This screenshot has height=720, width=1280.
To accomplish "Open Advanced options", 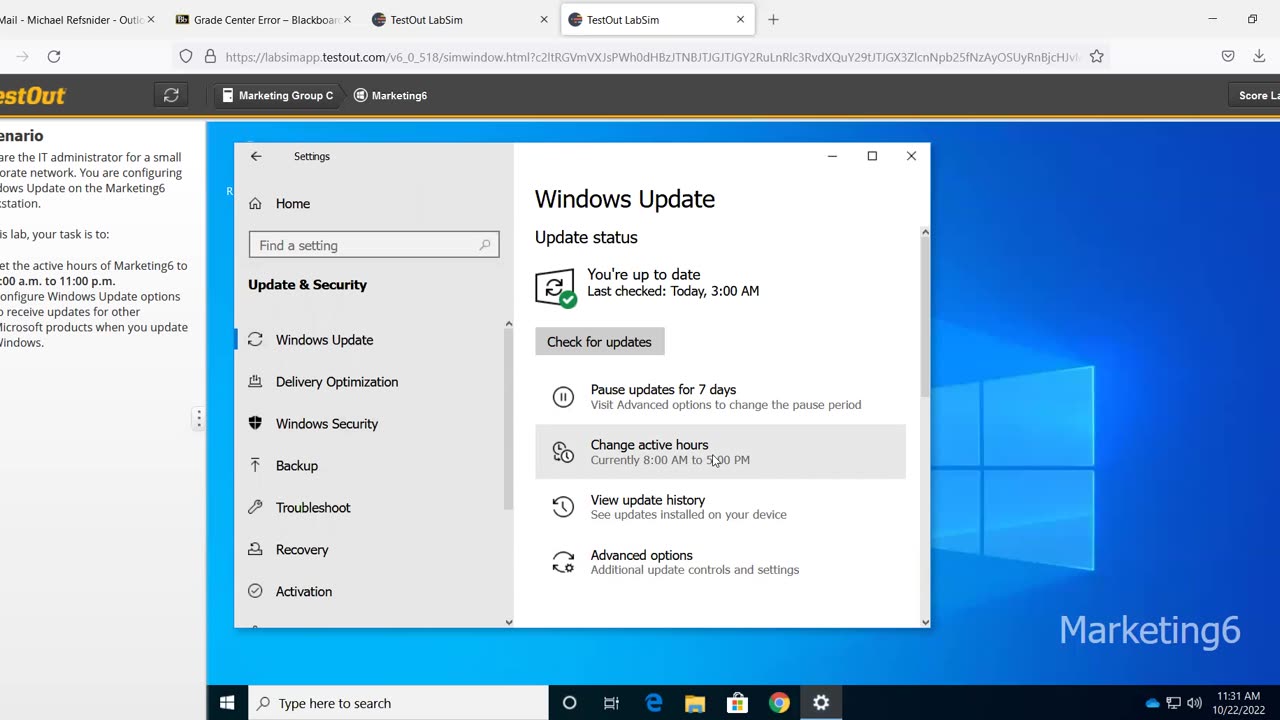I will point(720,562).
